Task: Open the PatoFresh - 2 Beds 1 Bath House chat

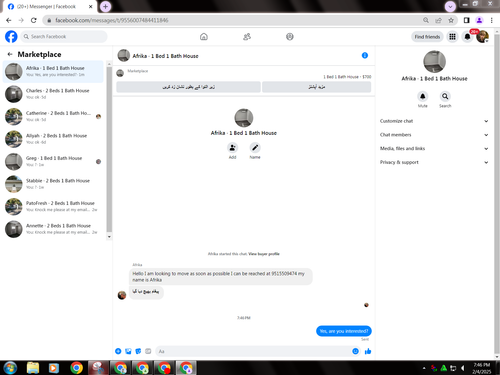Action: [53, 206]
